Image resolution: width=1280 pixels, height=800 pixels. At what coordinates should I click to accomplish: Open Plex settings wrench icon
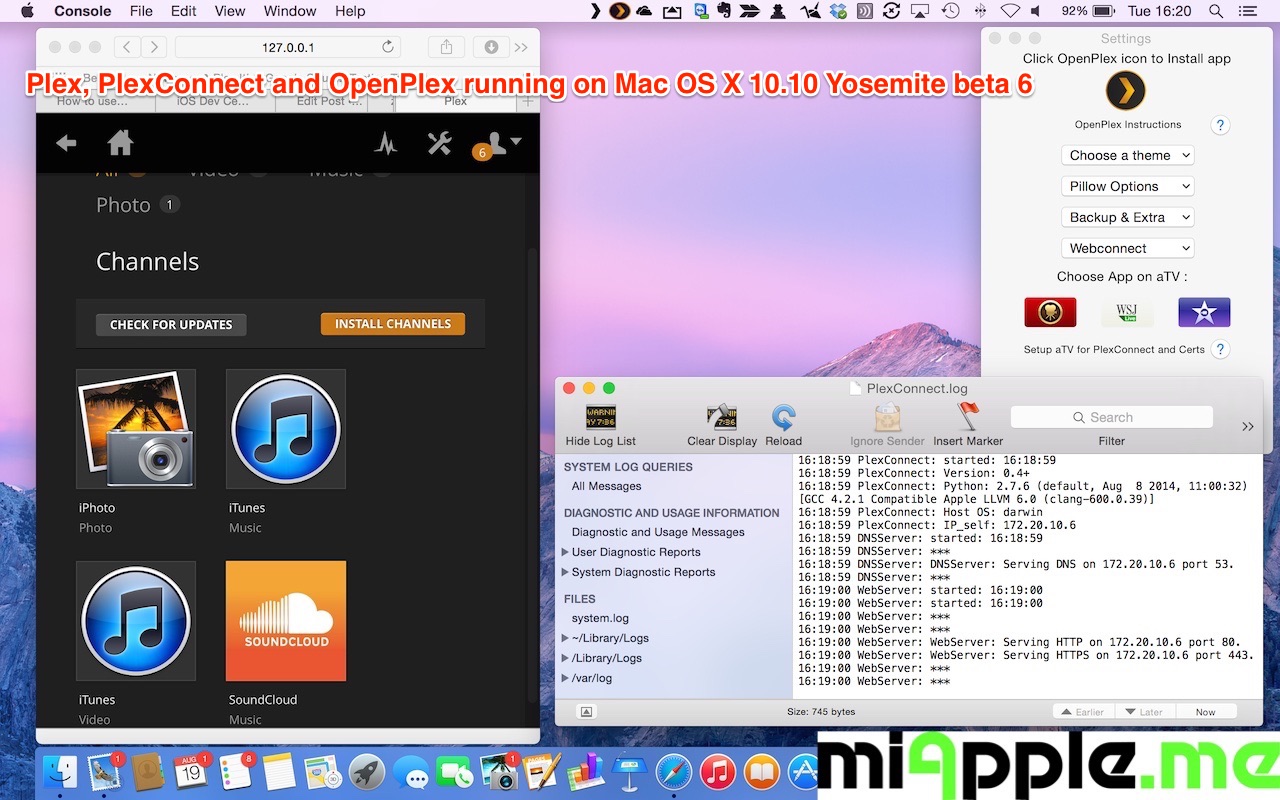tap(439, 144)
